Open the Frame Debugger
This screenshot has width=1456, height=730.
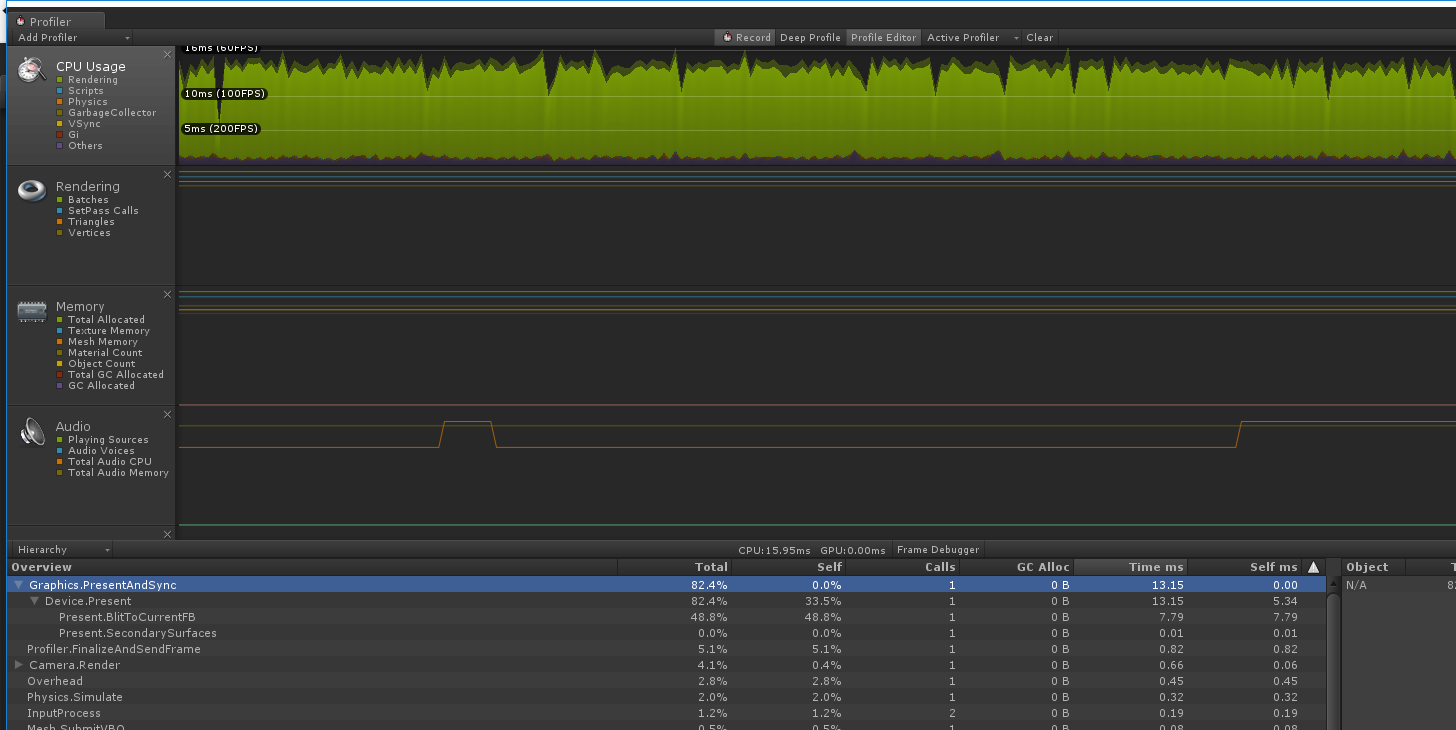point(938,549)
